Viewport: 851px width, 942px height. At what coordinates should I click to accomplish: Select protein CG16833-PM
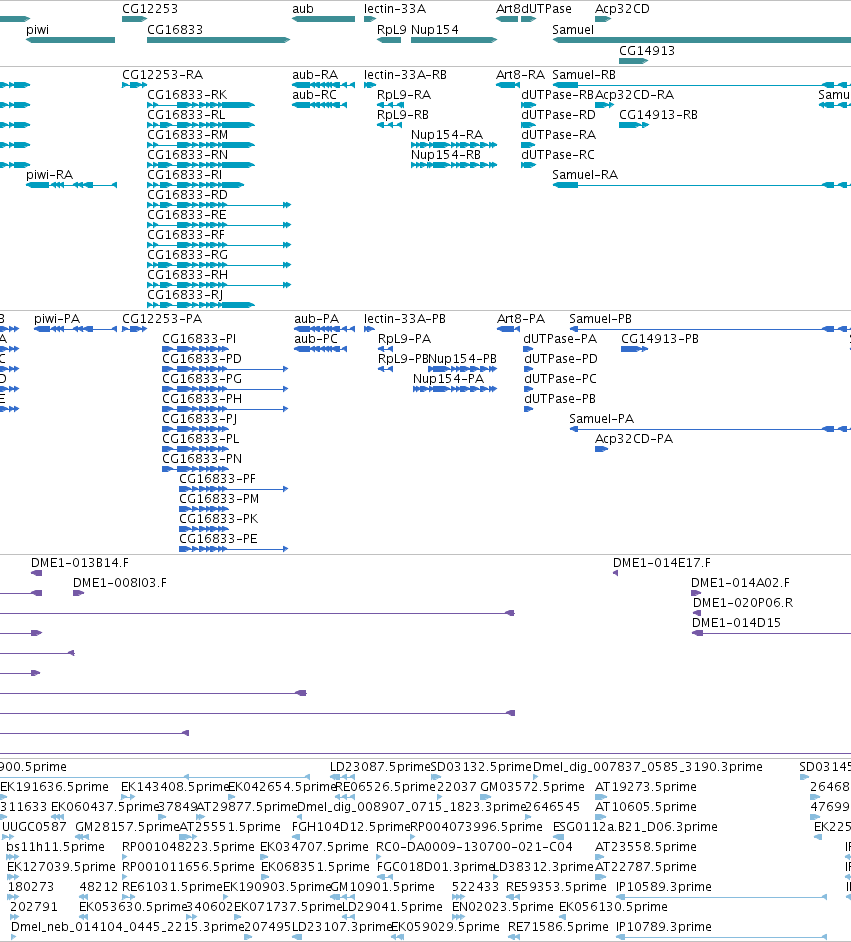coord(219,499)
